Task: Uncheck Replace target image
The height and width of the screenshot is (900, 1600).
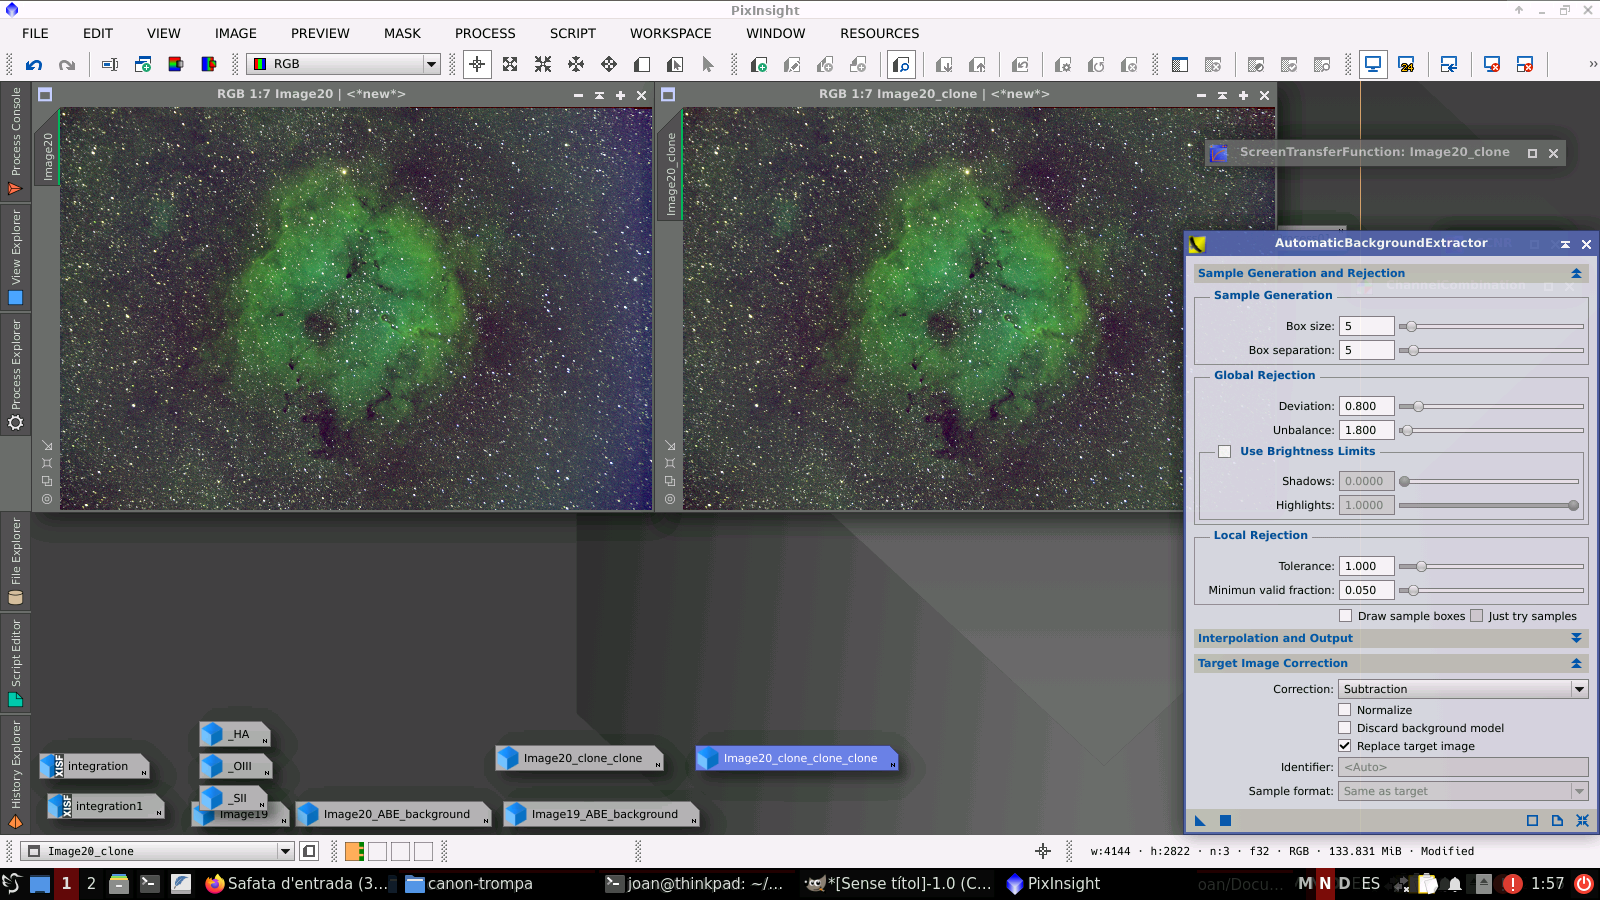Action: tap(1345, 746)
